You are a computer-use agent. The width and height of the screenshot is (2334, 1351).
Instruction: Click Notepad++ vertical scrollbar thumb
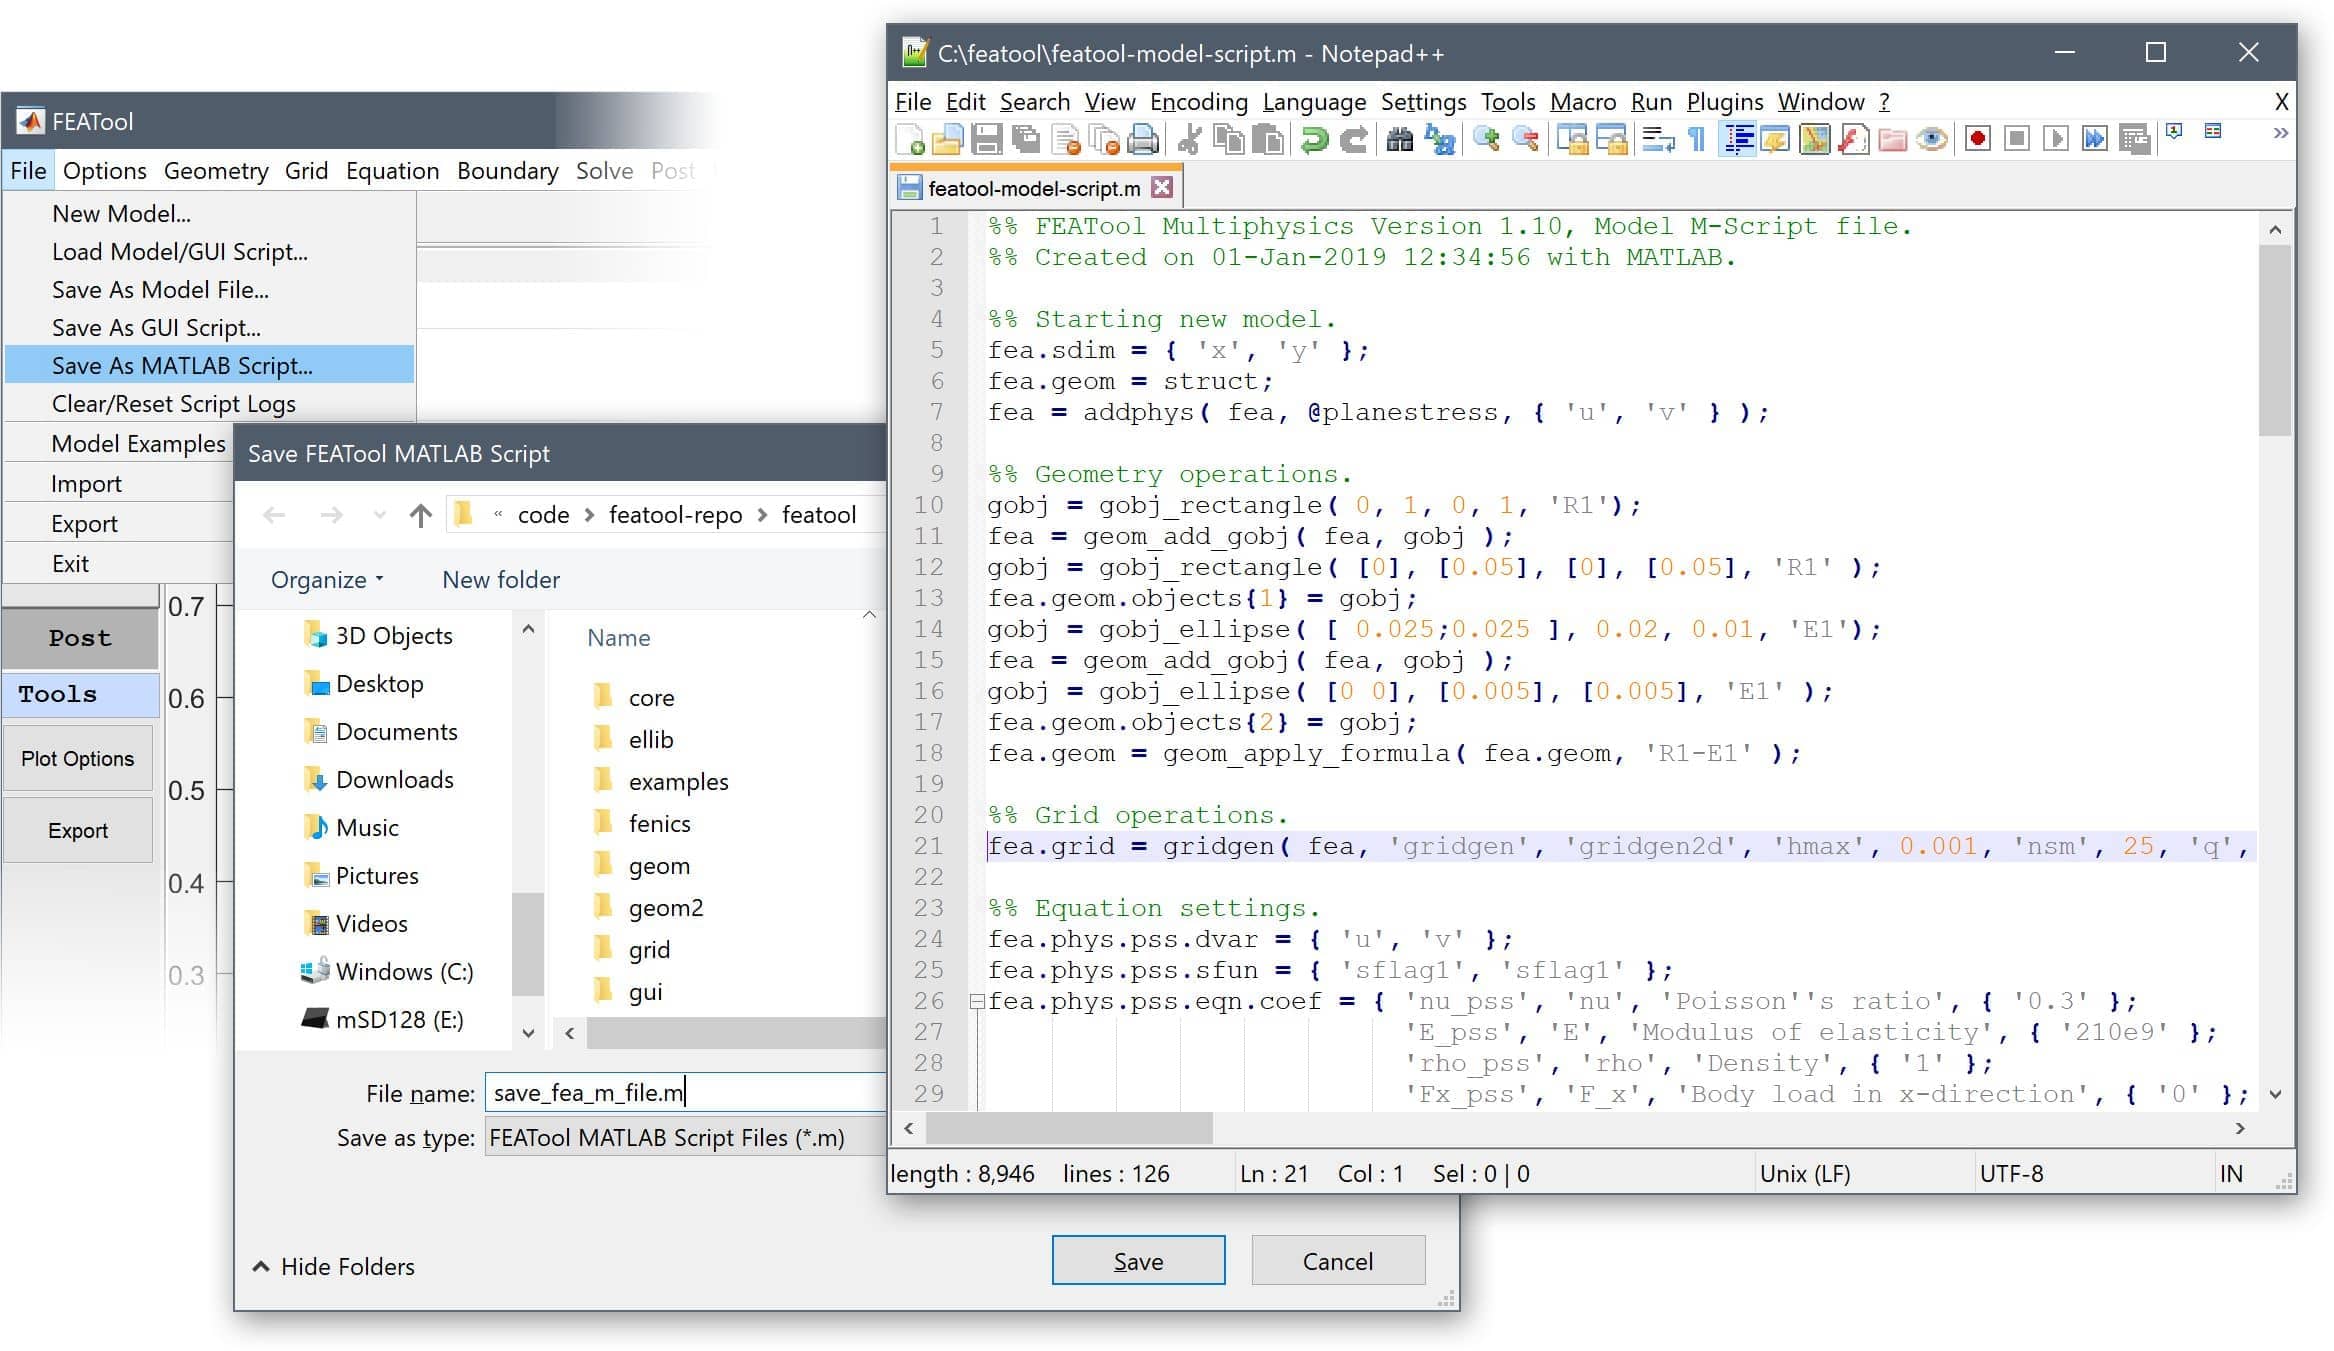(x=2275, y=340)
